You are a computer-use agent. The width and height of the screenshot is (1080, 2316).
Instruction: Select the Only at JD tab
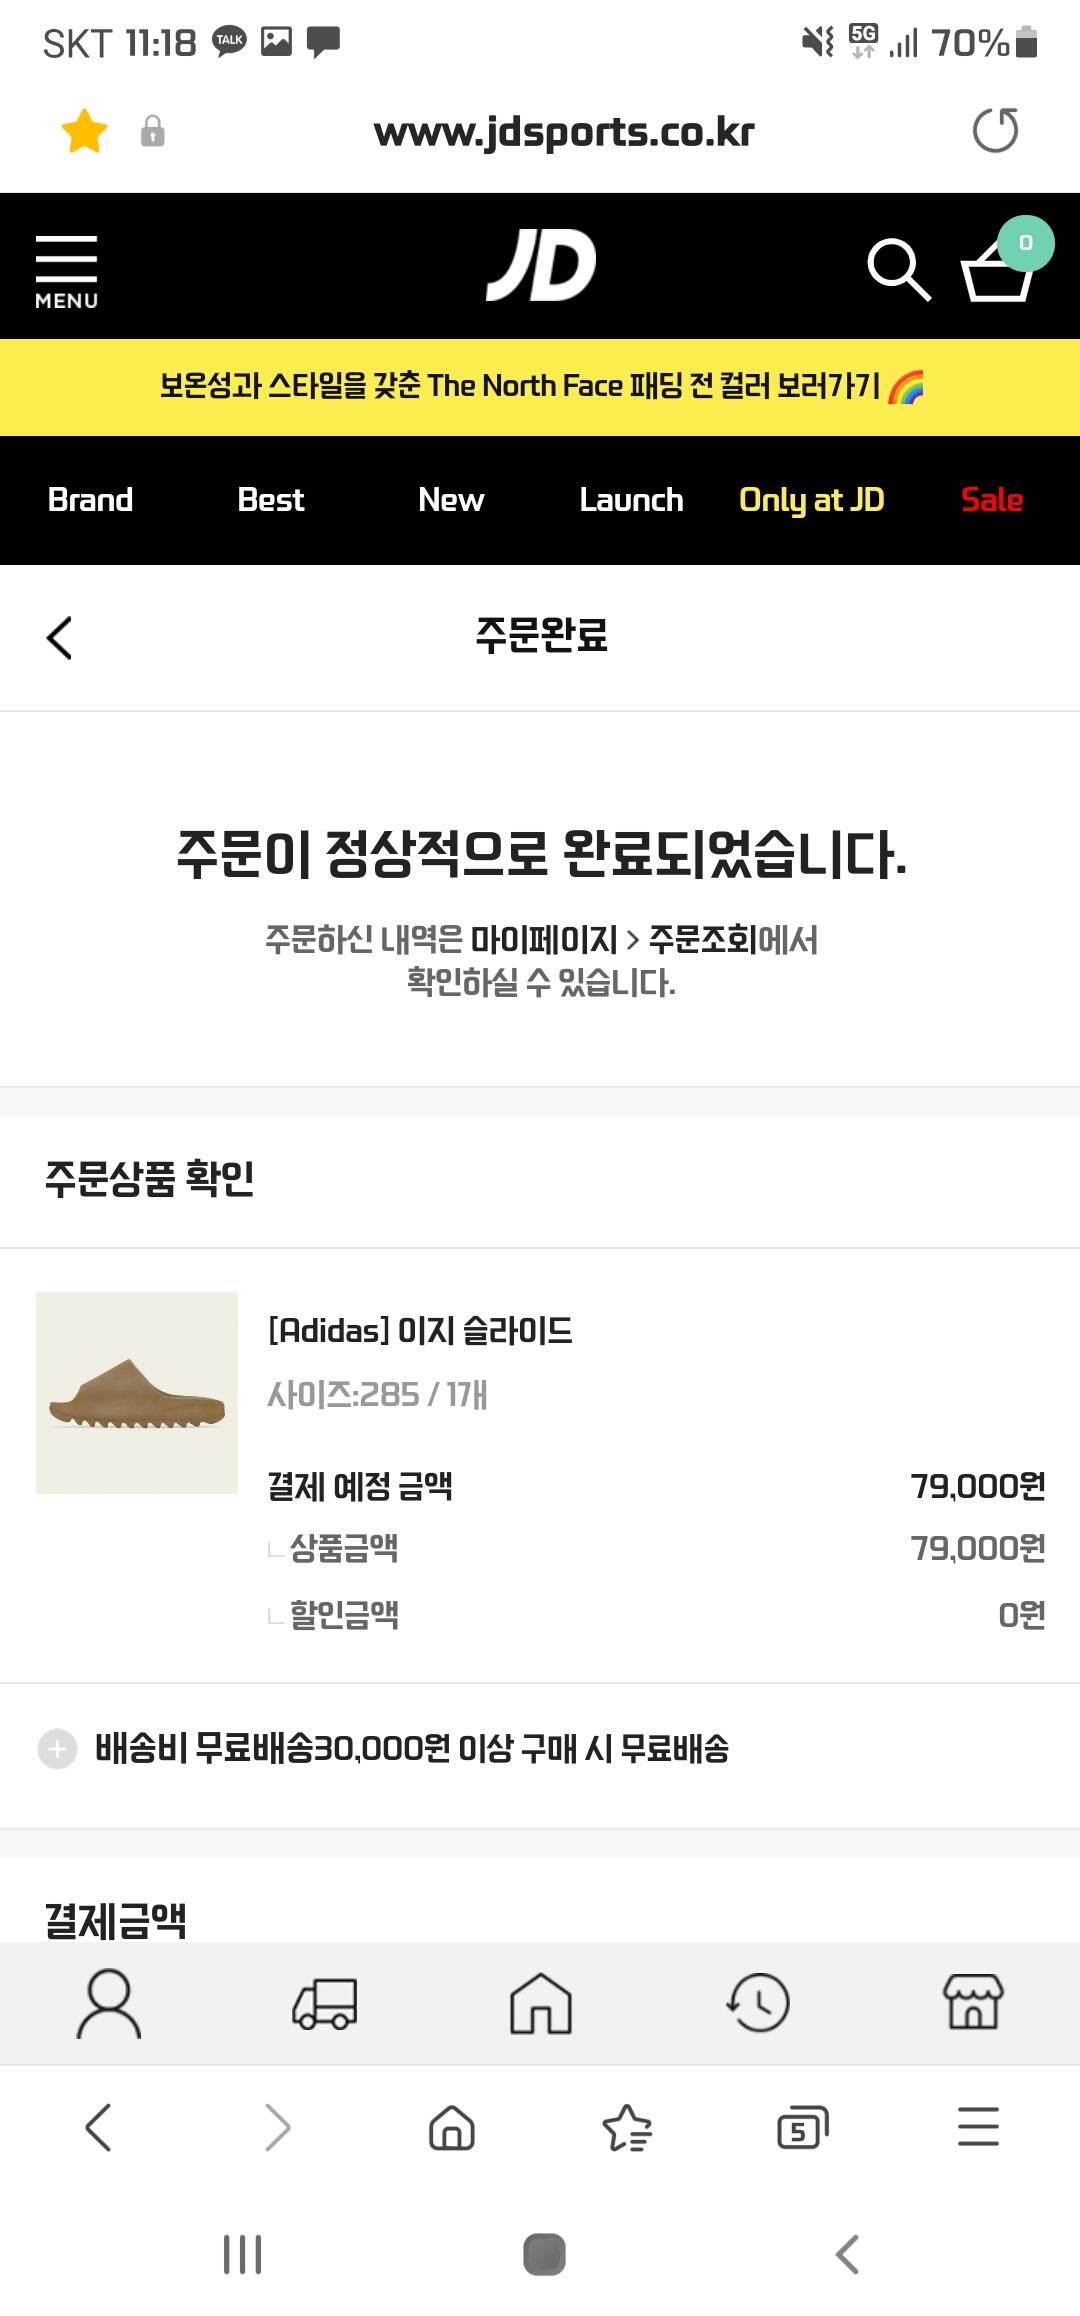click(811, 500)
